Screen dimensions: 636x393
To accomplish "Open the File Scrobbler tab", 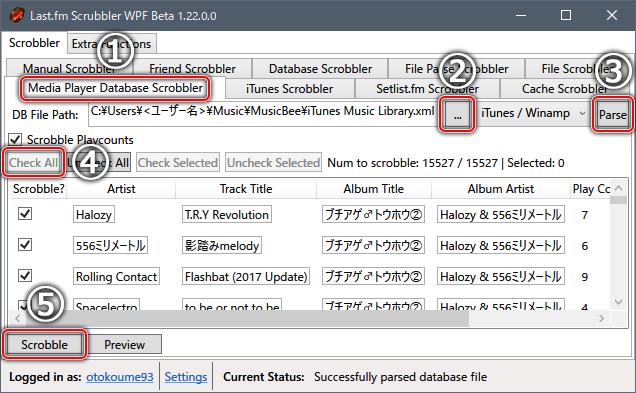I will tap(578, 69).
